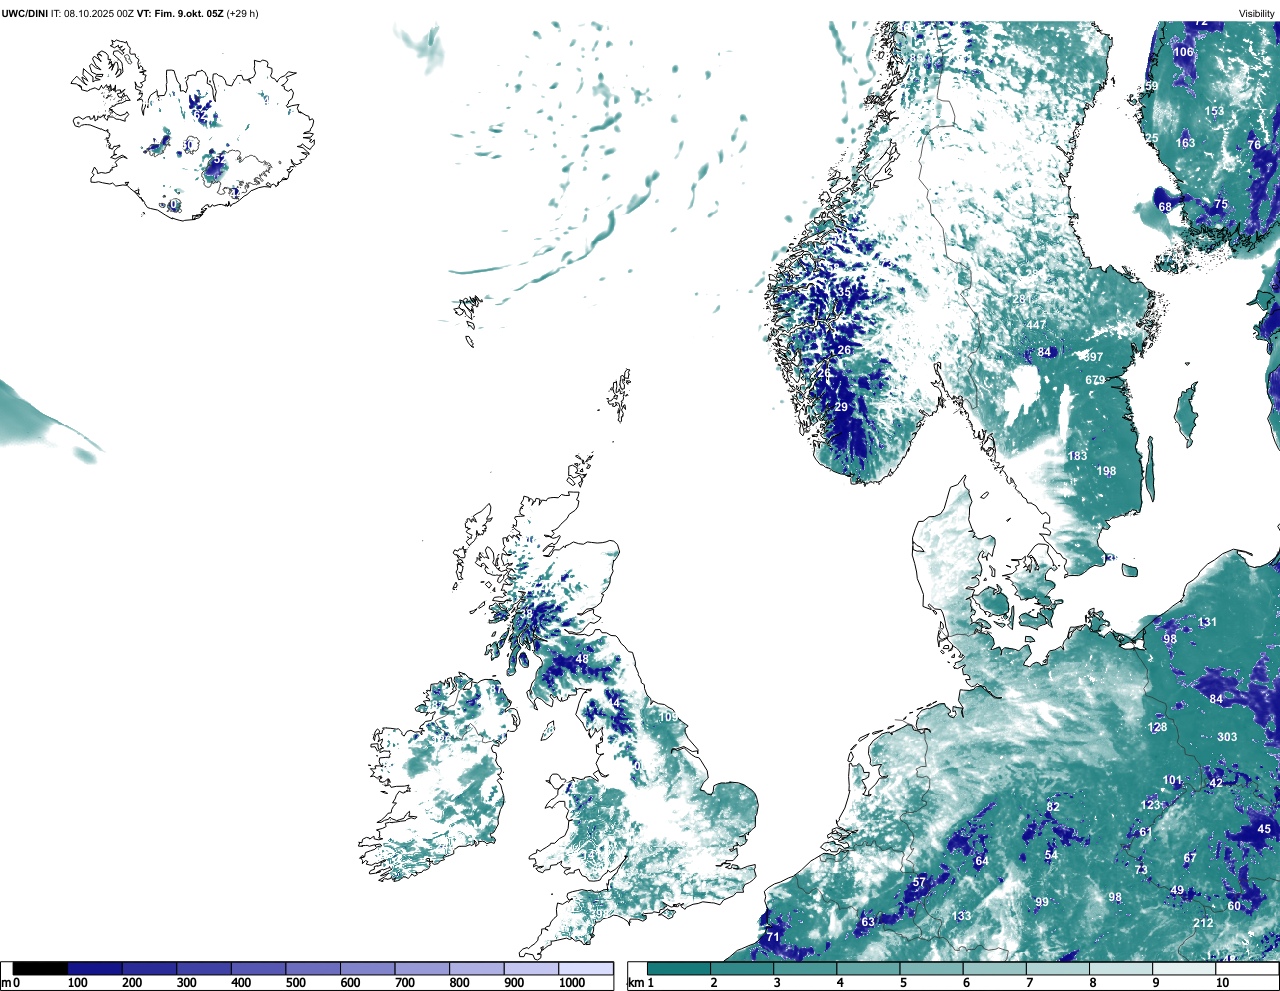Screen dimensions: 1280x991
Task: Click the '303' value in Poland
Action: (1227, 737)
